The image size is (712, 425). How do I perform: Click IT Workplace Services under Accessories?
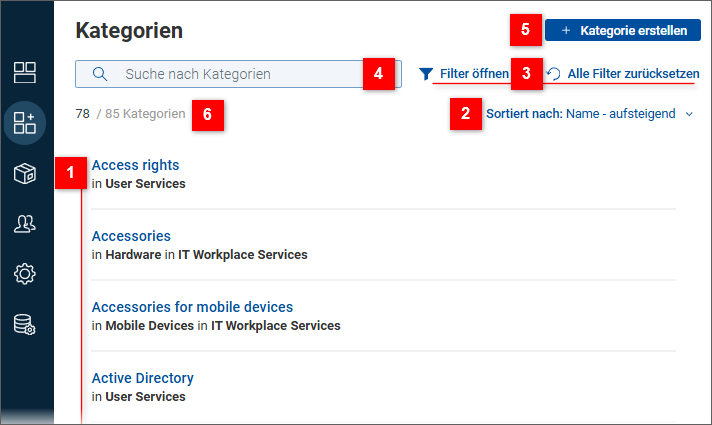[242, 255]
